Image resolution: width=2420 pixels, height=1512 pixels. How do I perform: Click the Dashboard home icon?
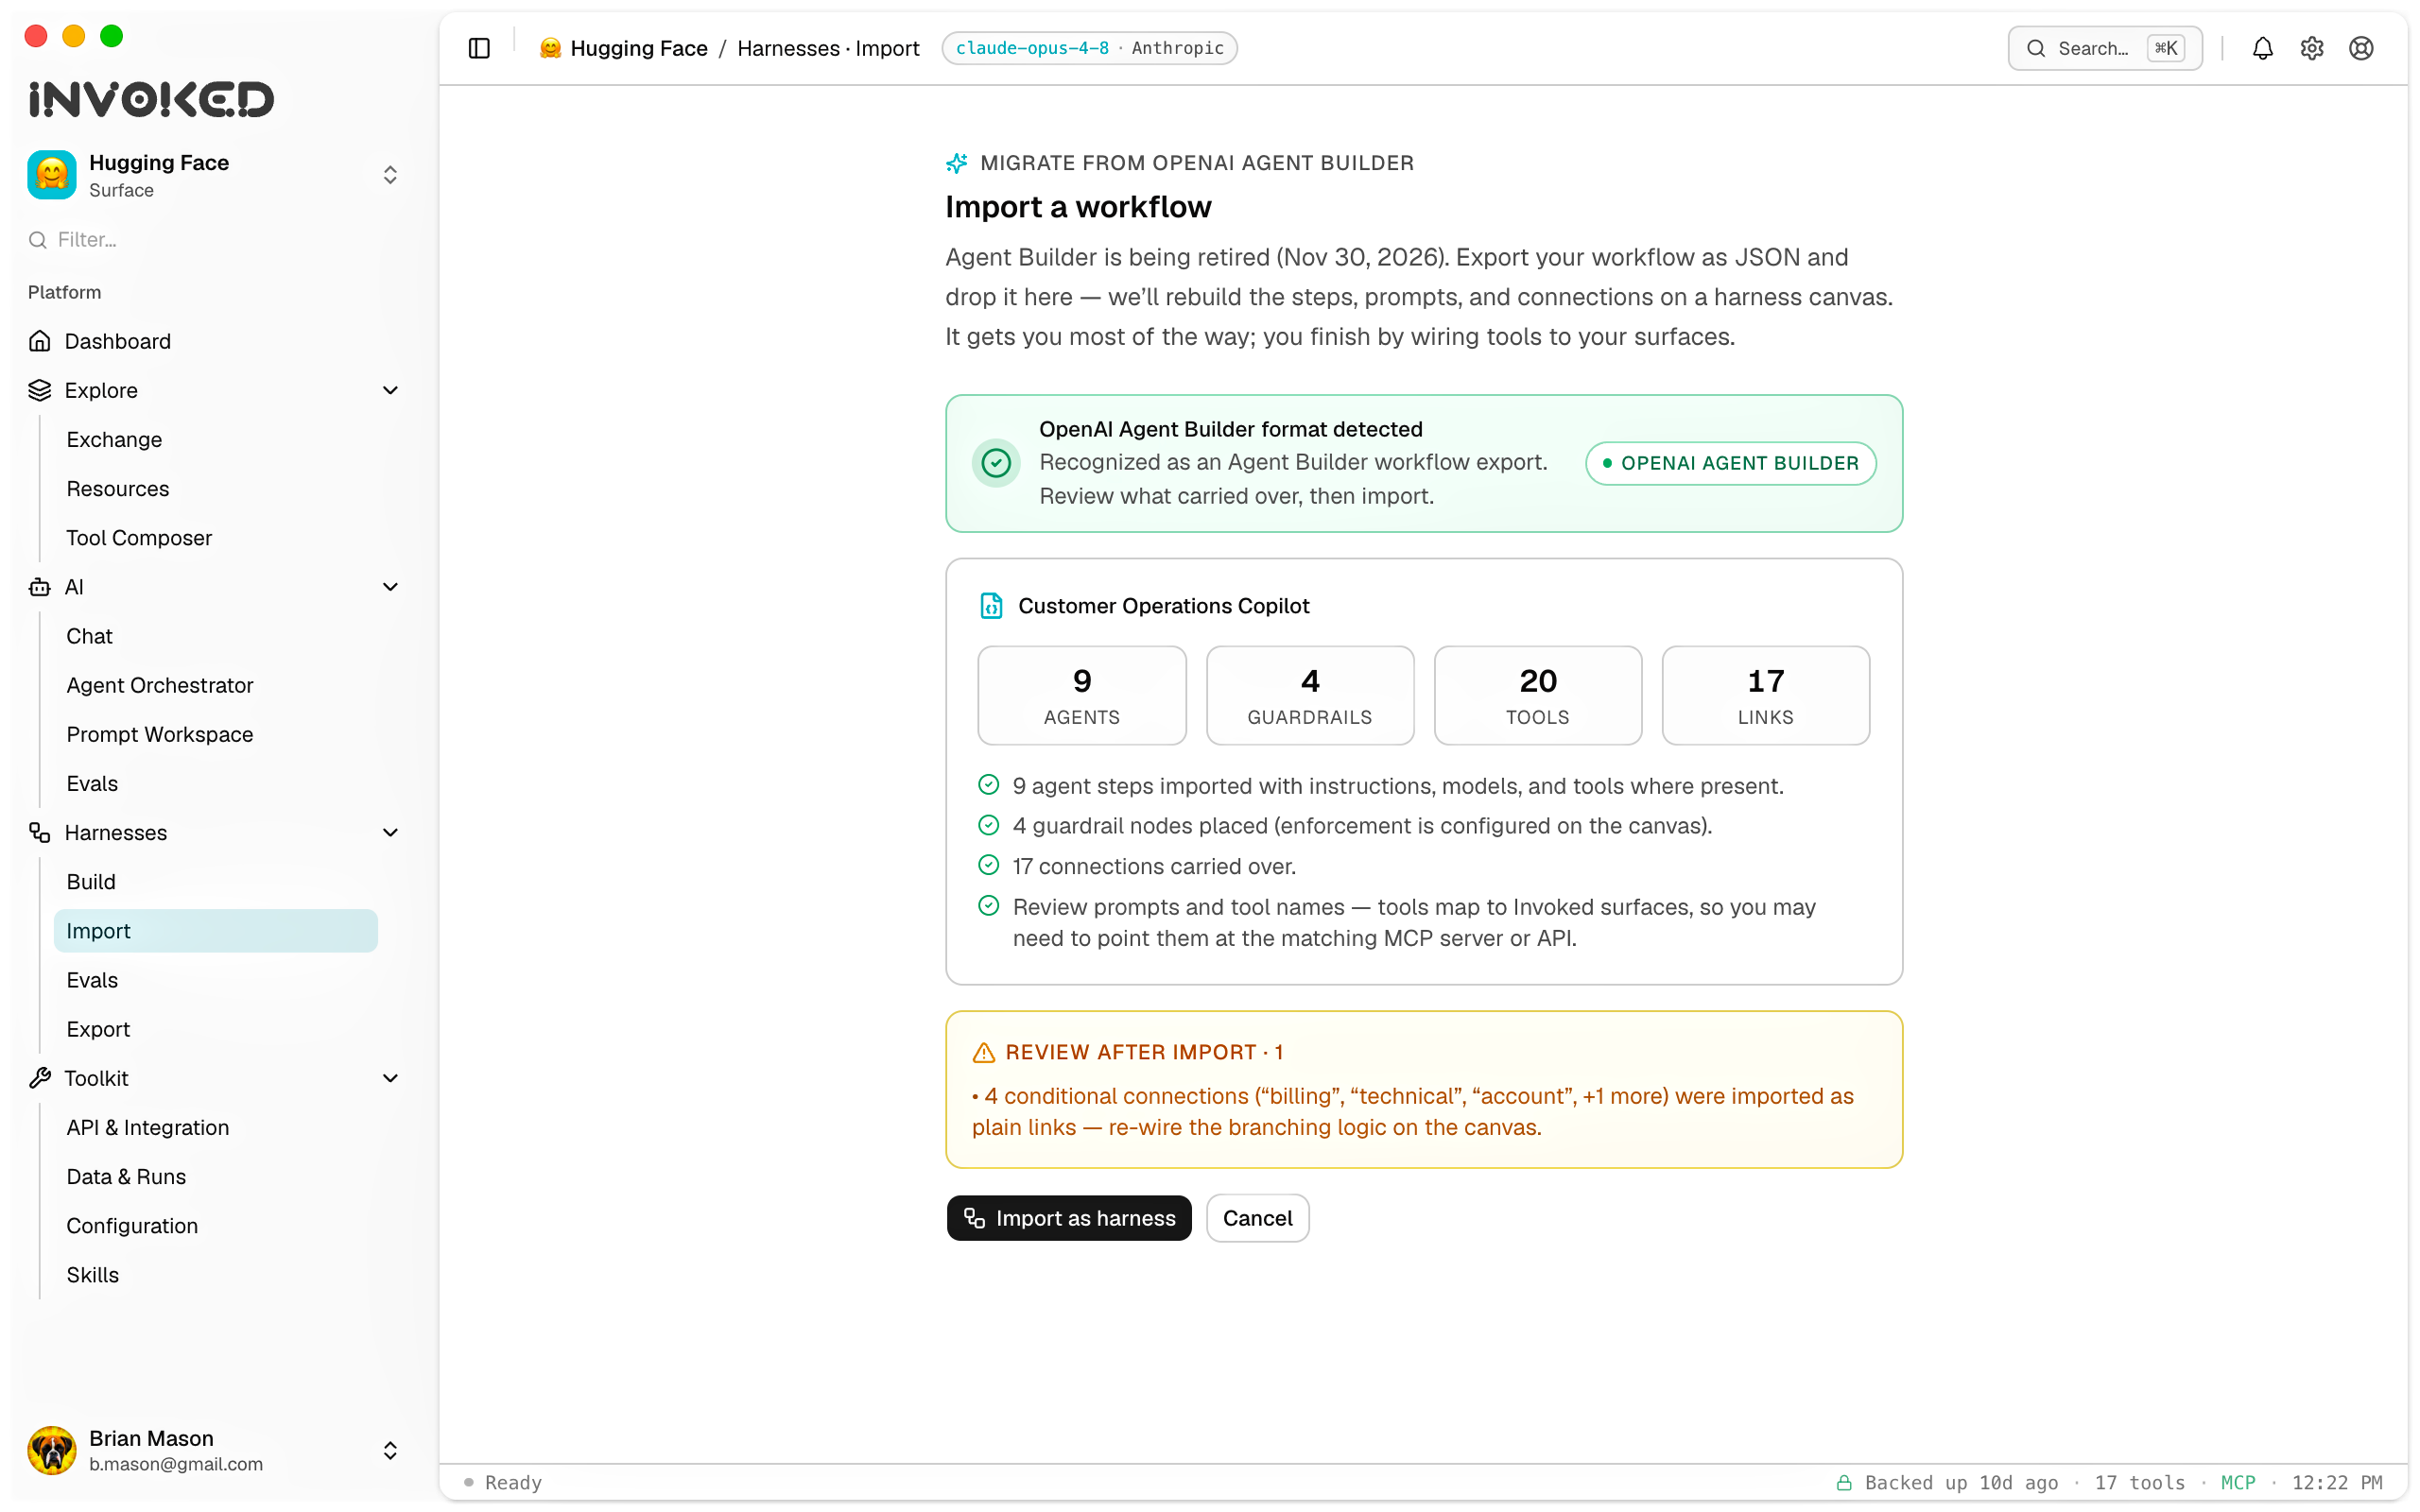coord(39,341)
